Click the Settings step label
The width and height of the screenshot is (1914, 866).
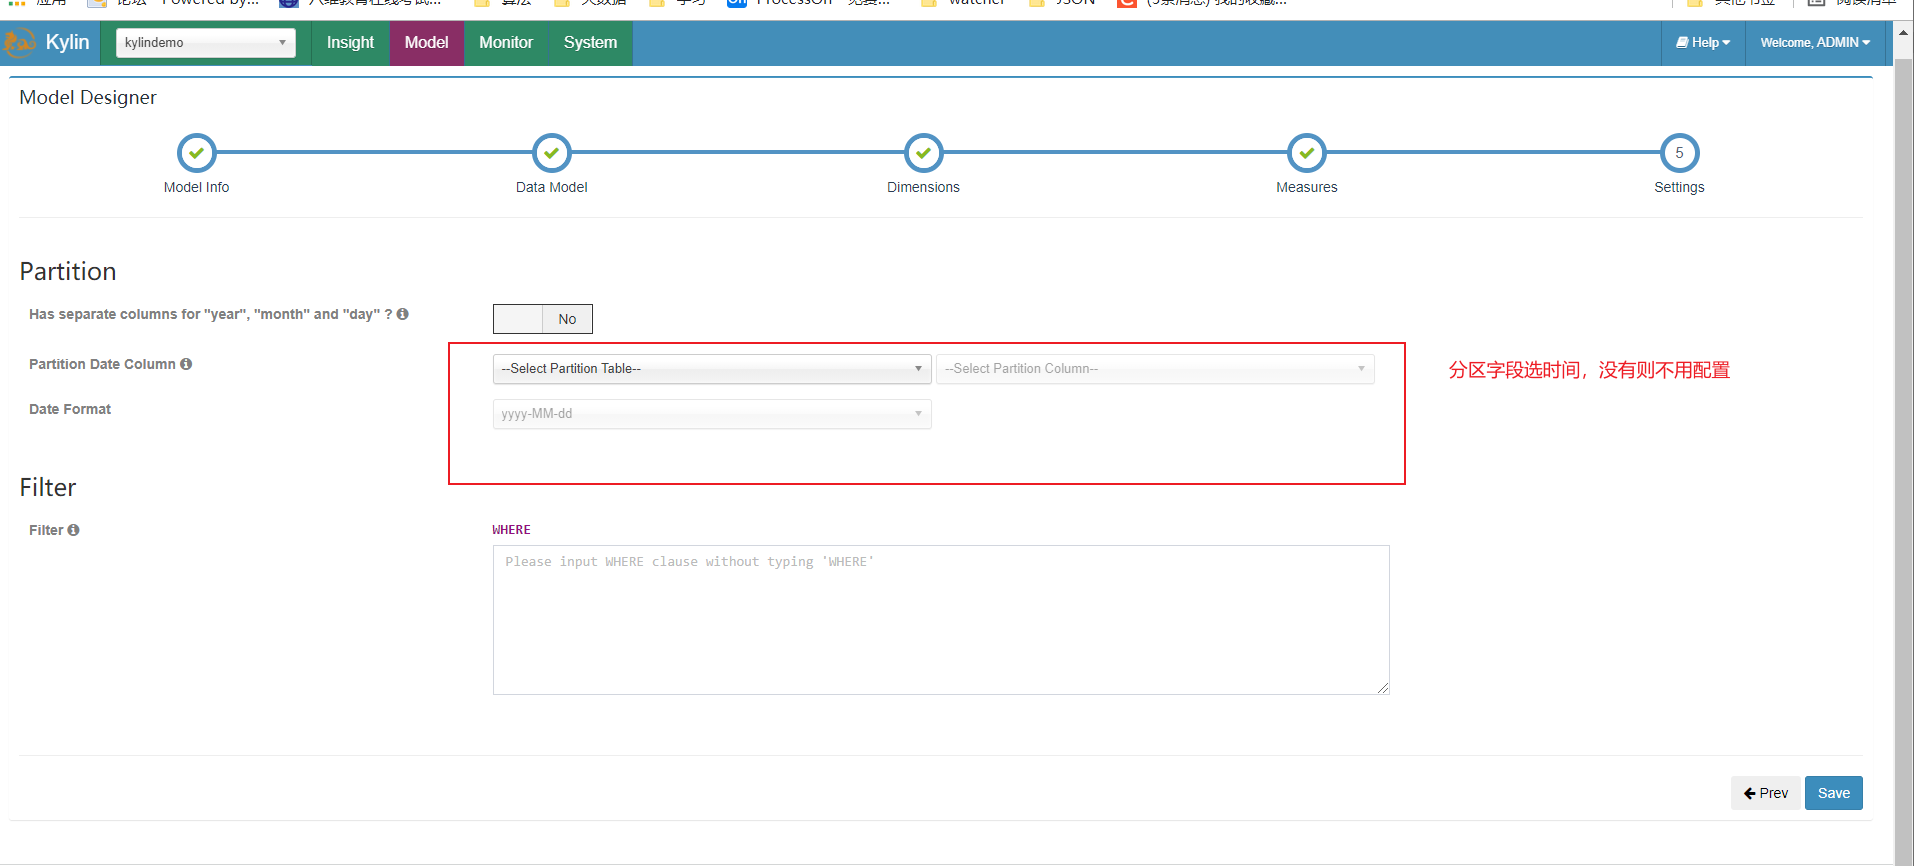[x=1680, y=187]
